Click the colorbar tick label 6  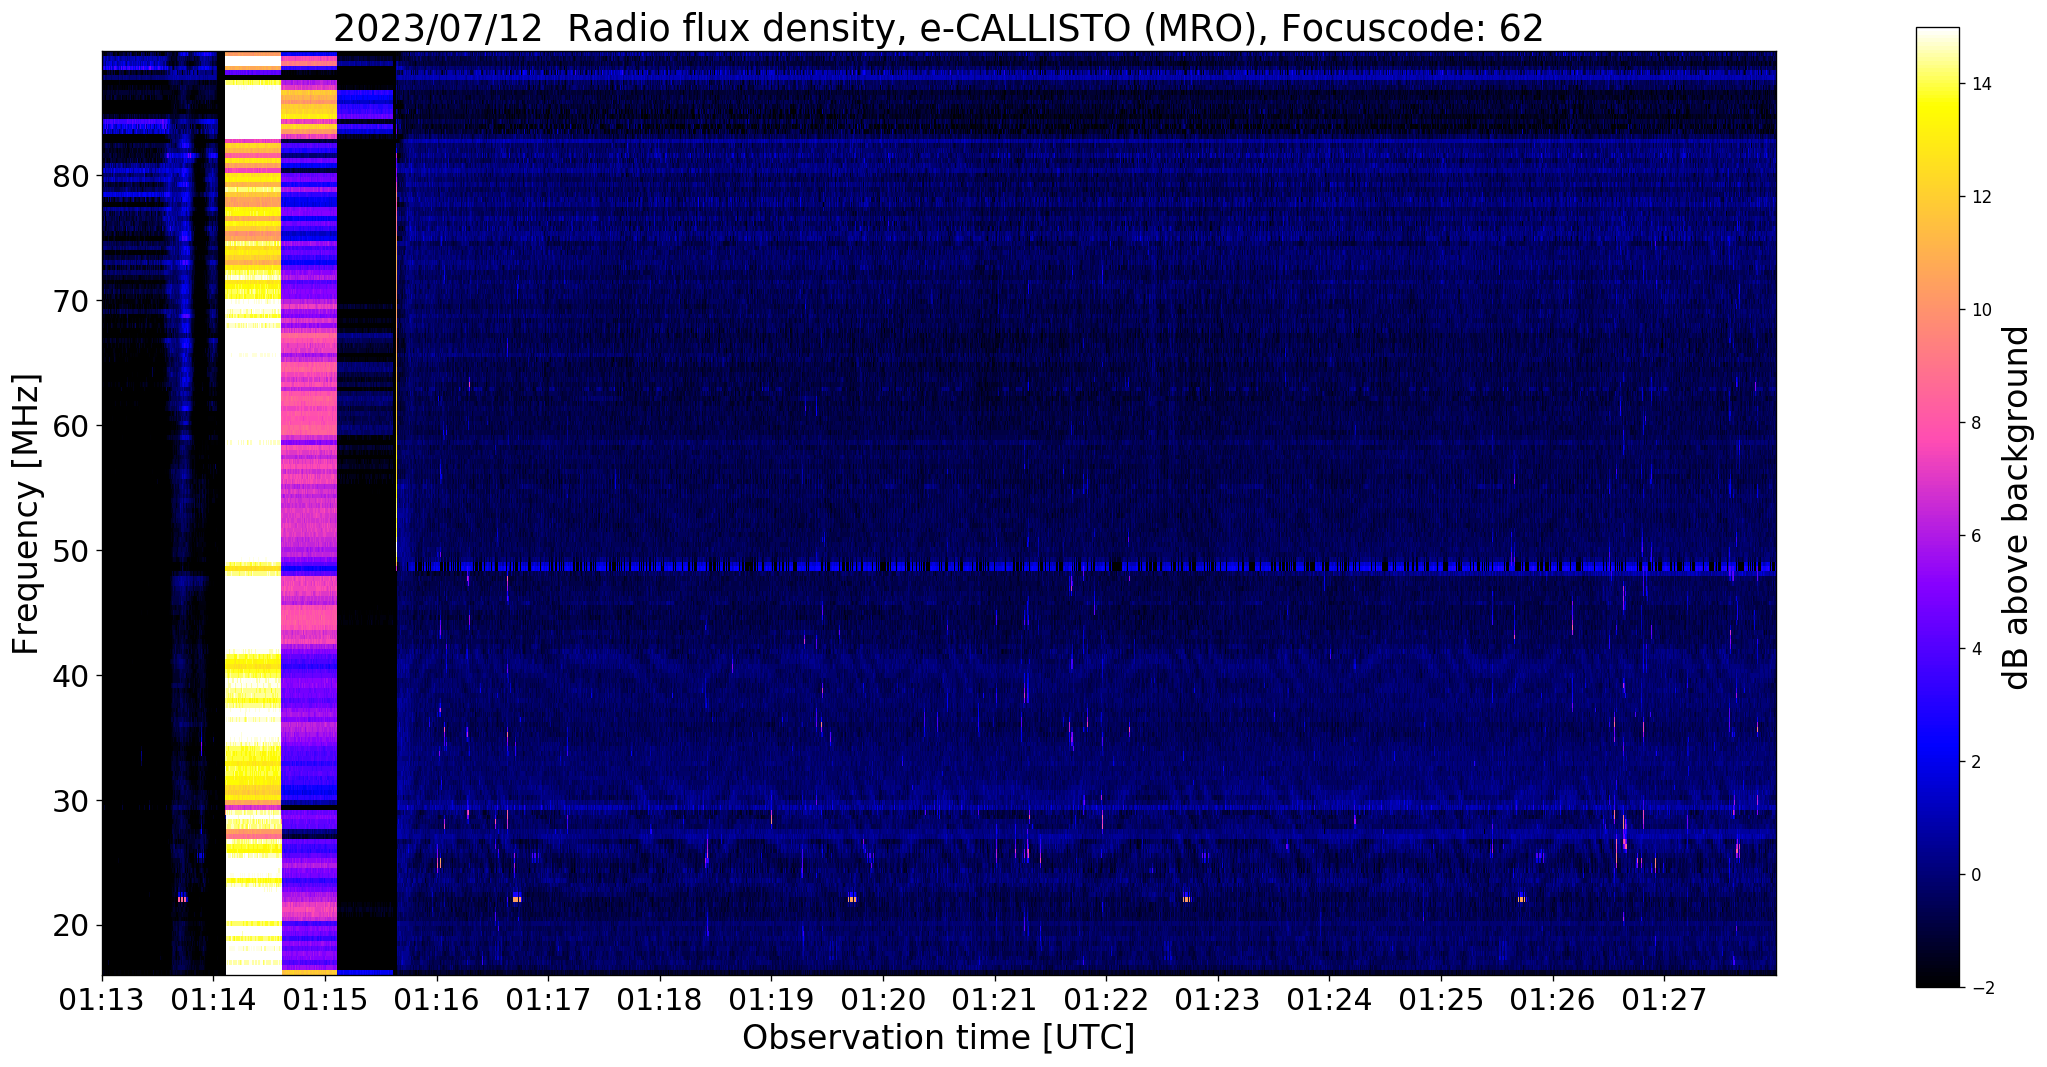pos(1974,536)
